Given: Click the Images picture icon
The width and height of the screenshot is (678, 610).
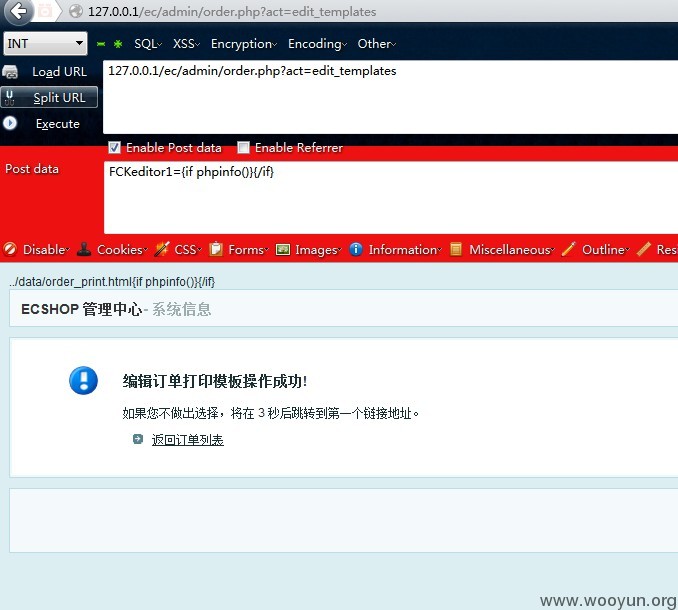Looking at the screenshot, I should (x=283, y=249).
